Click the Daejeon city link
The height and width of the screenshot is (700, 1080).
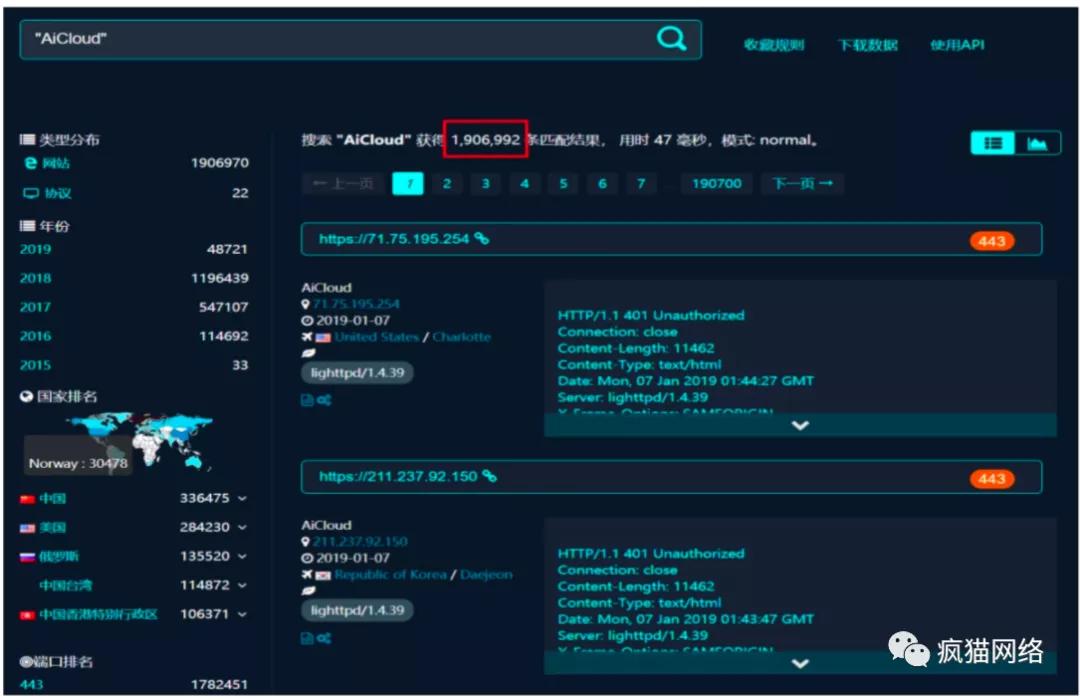(486, 575)
